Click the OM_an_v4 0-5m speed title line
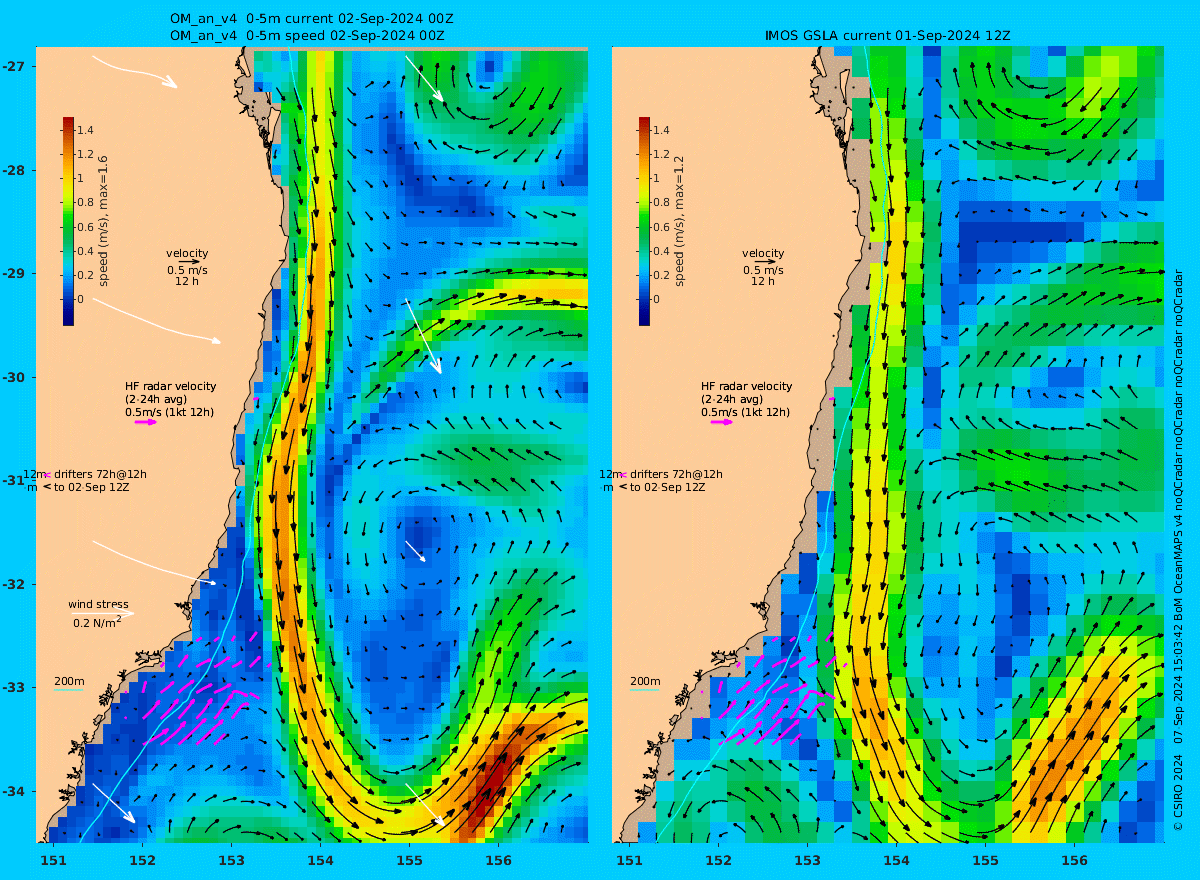This screenshot has height=880, width=1200. click(x=308, y=35)
